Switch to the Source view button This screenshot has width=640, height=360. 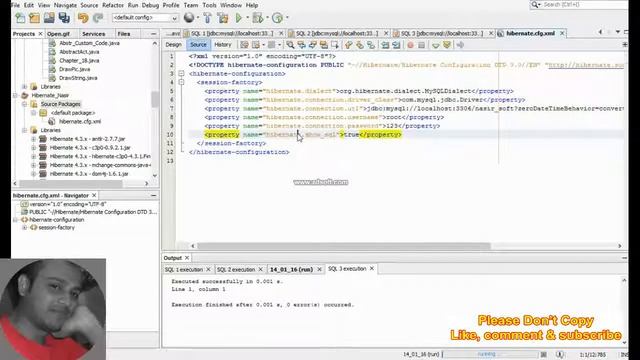tap(198, 45)
